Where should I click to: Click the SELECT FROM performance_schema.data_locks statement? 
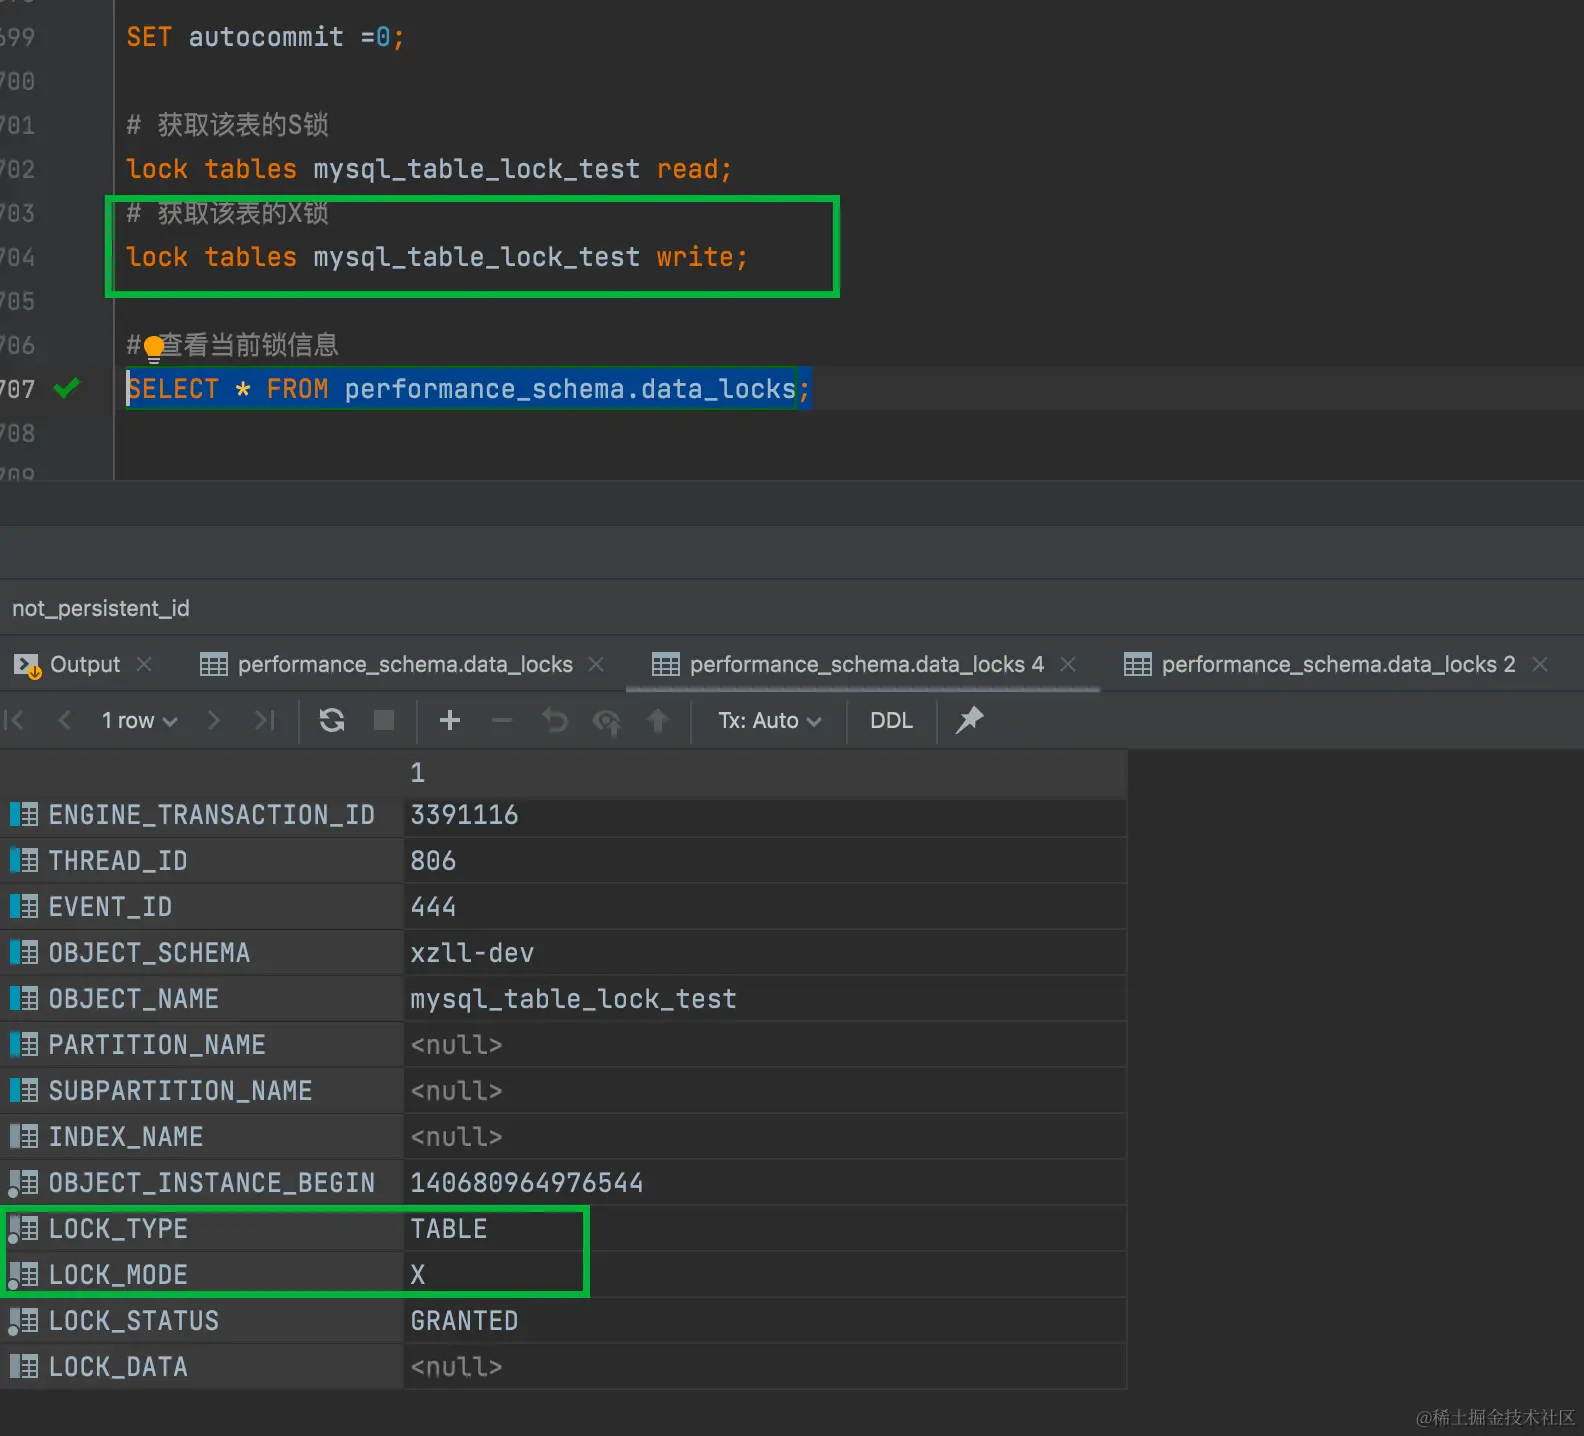click(468, 389)
